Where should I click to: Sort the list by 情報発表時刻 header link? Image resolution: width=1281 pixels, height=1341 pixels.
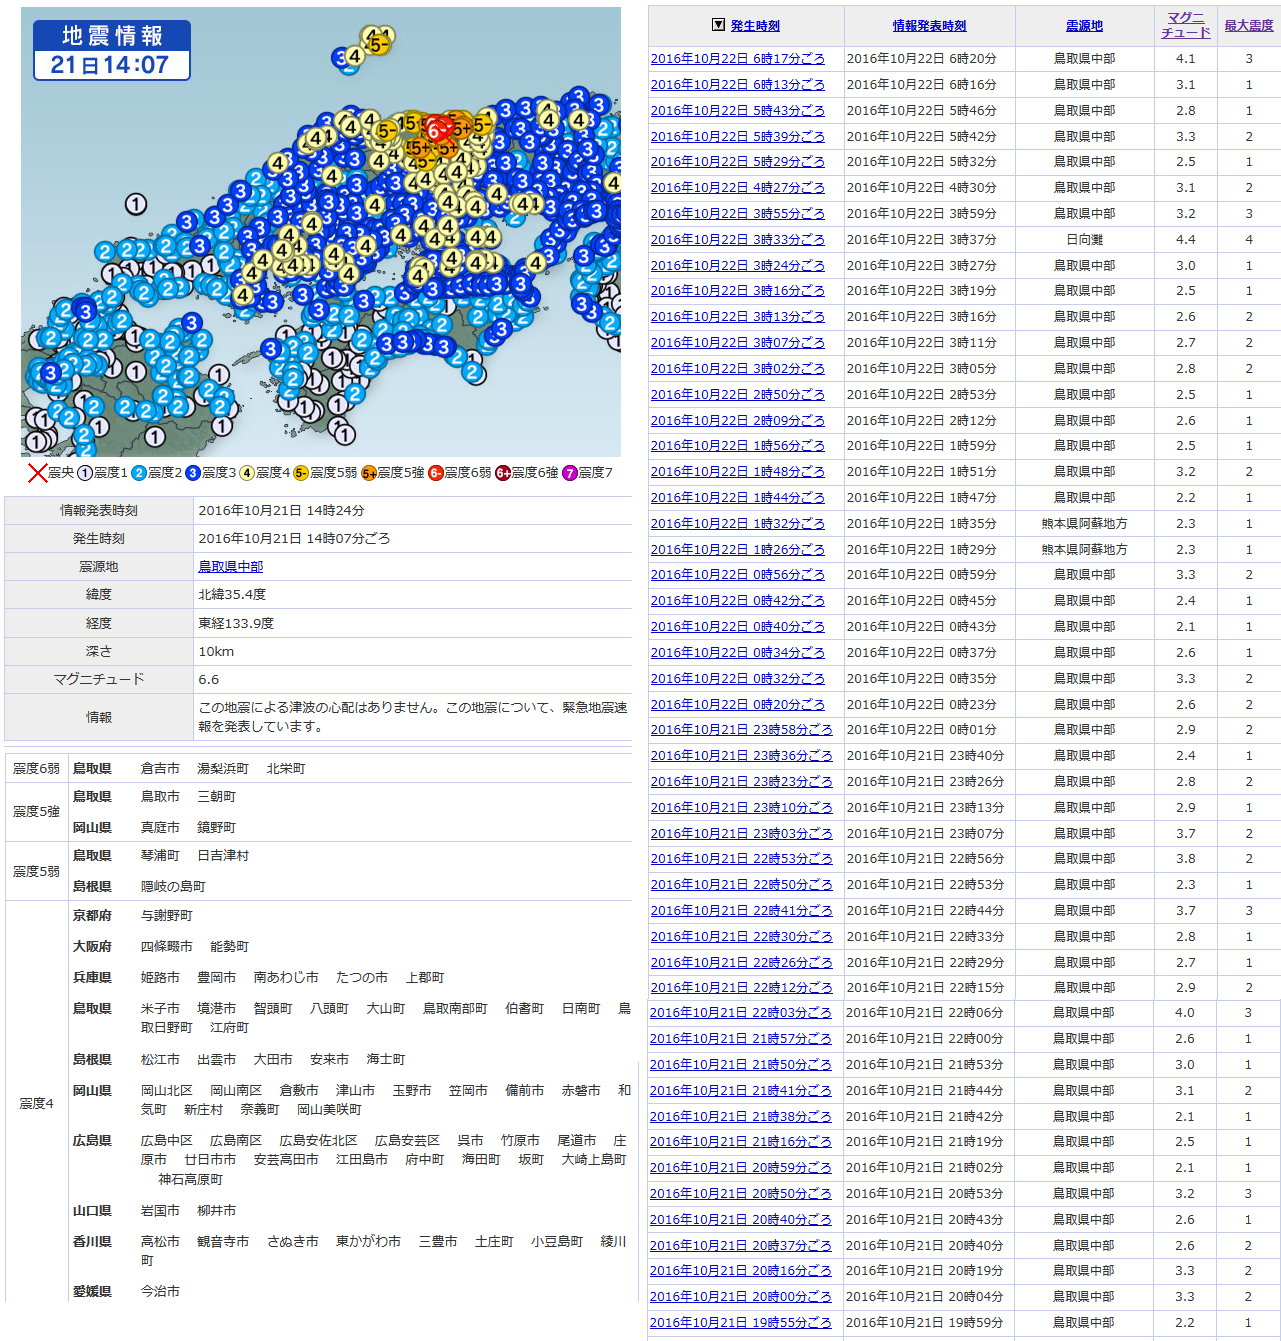pos(929,26)
